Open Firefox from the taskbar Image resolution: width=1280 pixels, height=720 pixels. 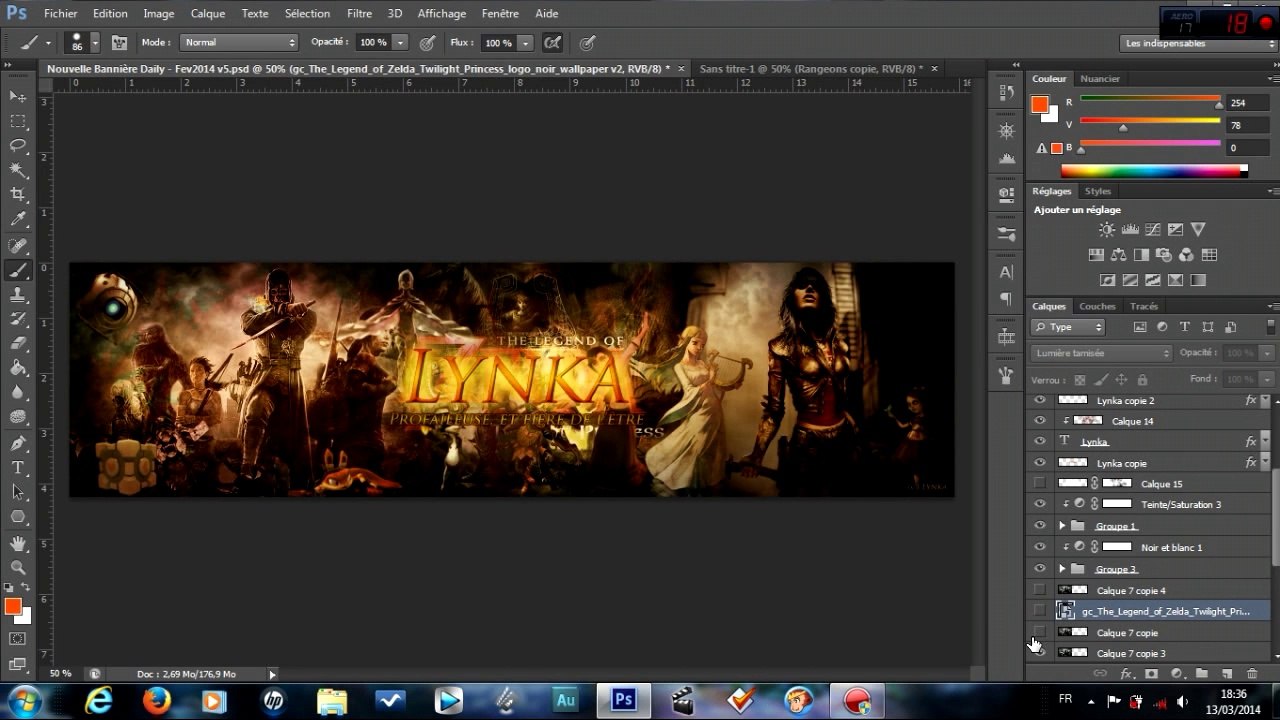click(x=157, y=701)
